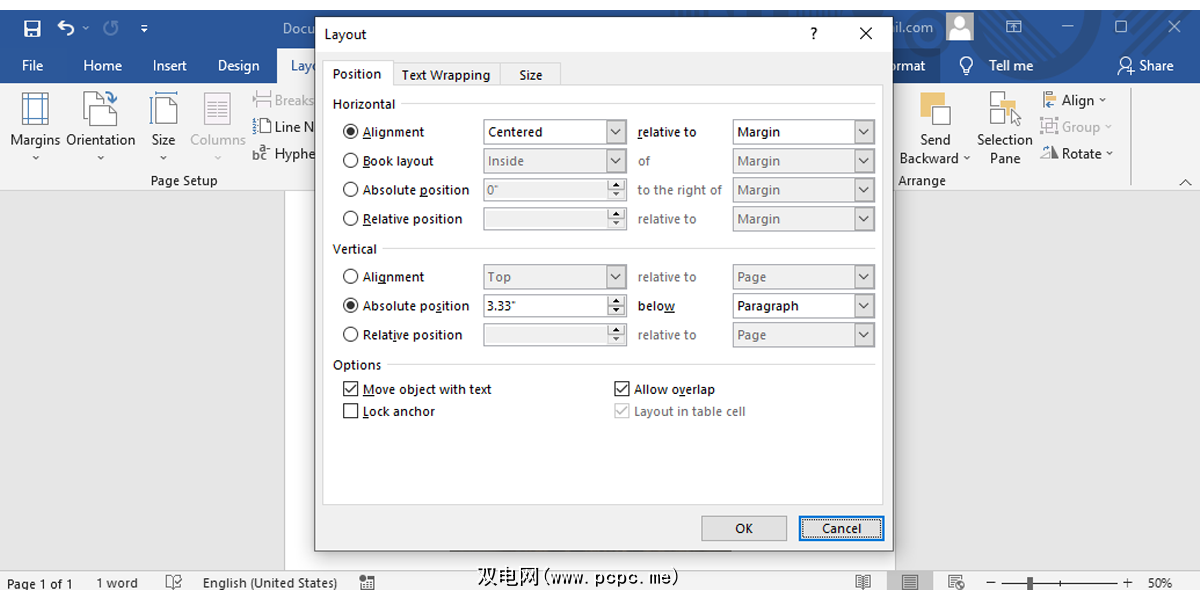Click the Save icon in title bar
The height and width of the screenshot is (600, 1200).
click(32, 28)
